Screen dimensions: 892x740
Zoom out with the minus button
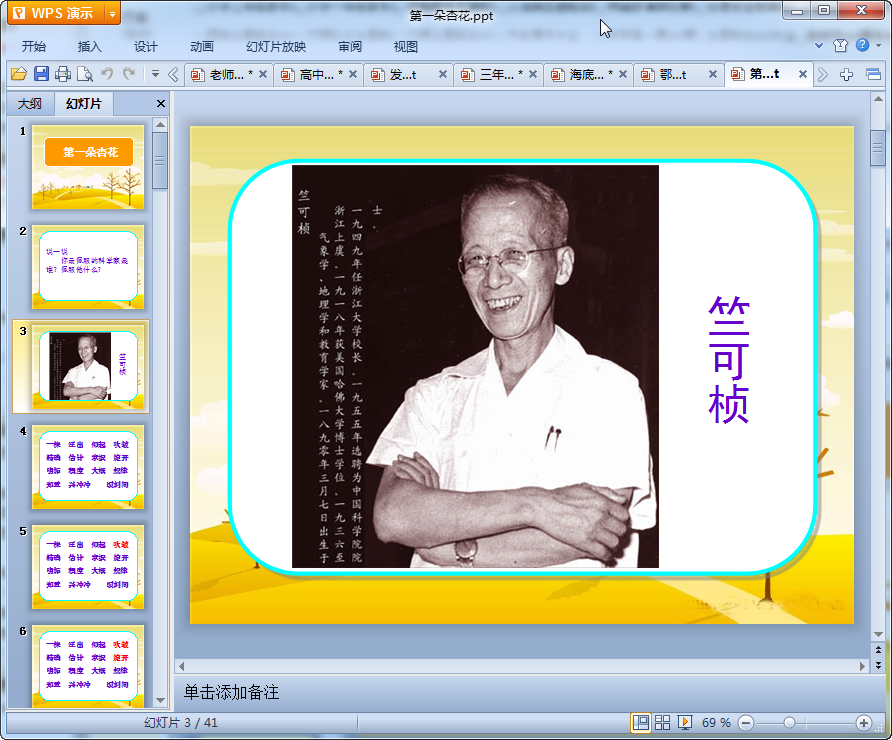click(x=746, y=723)
